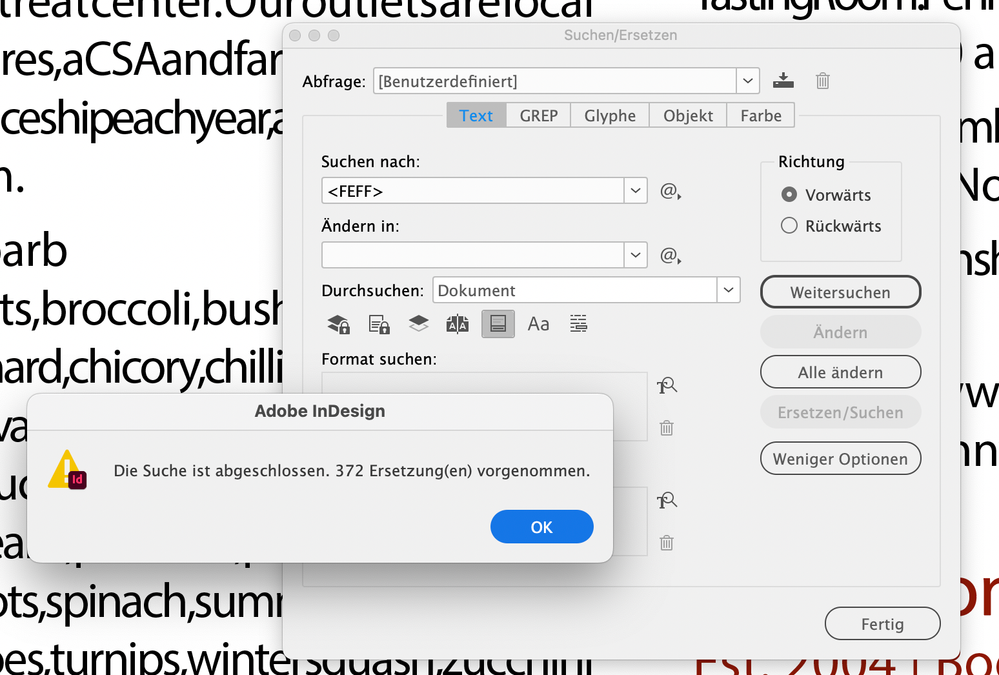Click the yellow warning icon in the alert

[x=67, y=470]
